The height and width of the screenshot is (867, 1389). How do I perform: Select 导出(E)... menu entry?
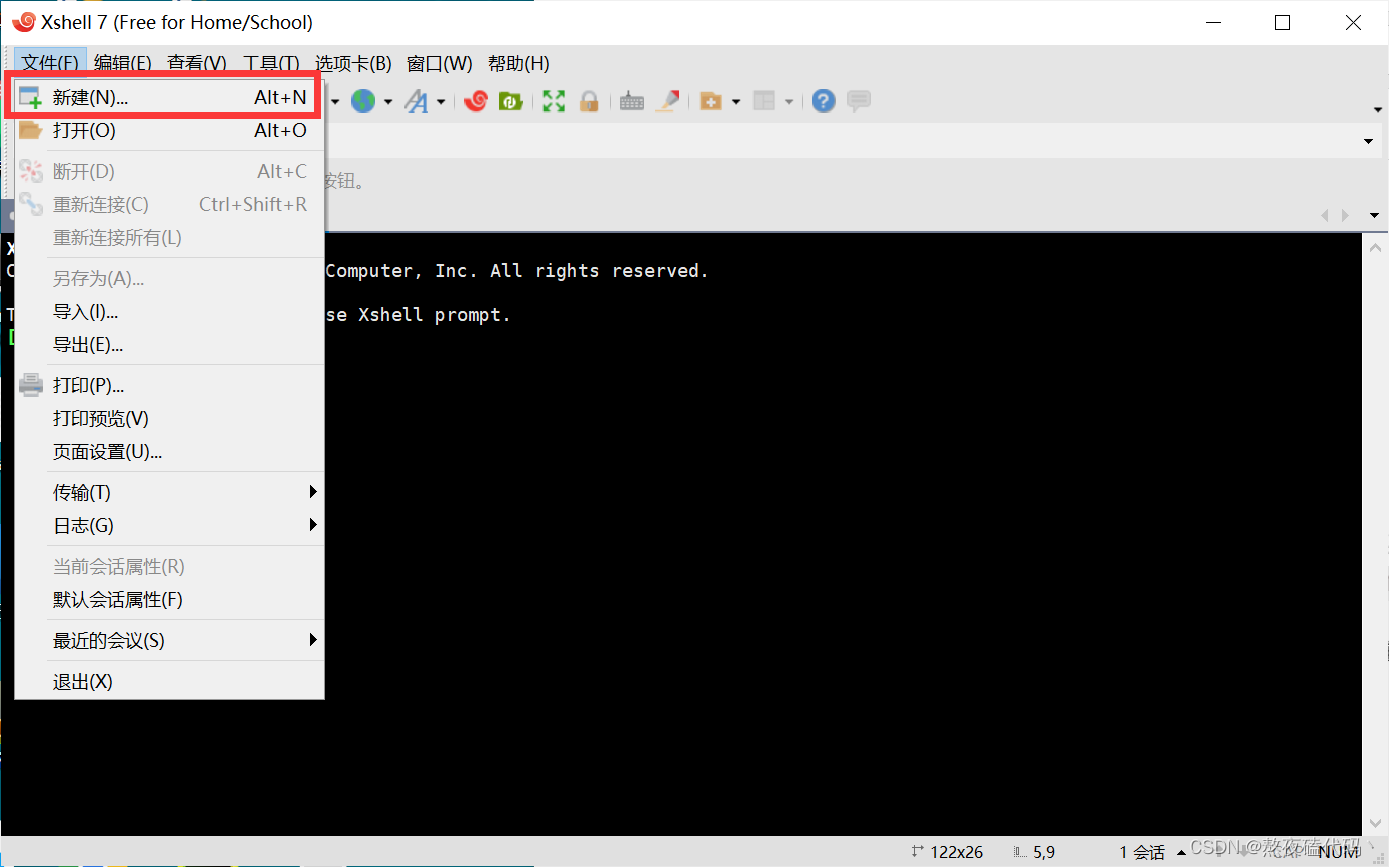[169, 345]
